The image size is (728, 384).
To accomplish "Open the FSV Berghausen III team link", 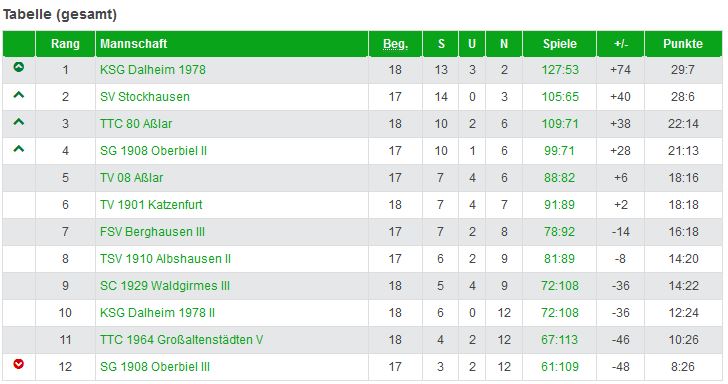I will [x=152, y=232].
